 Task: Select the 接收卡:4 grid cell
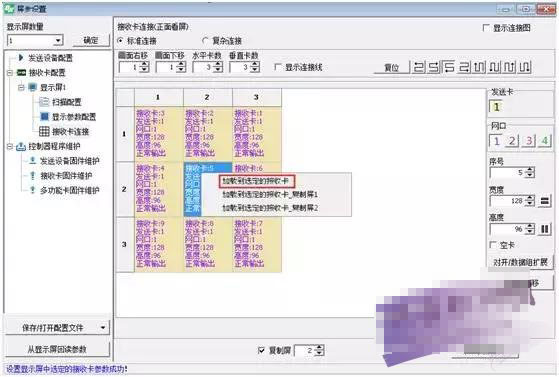click(x=159, y=189)
